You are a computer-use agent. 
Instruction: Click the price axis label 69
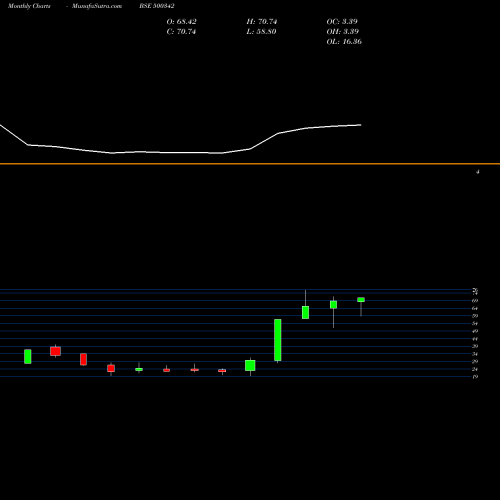tap(475, 301)
